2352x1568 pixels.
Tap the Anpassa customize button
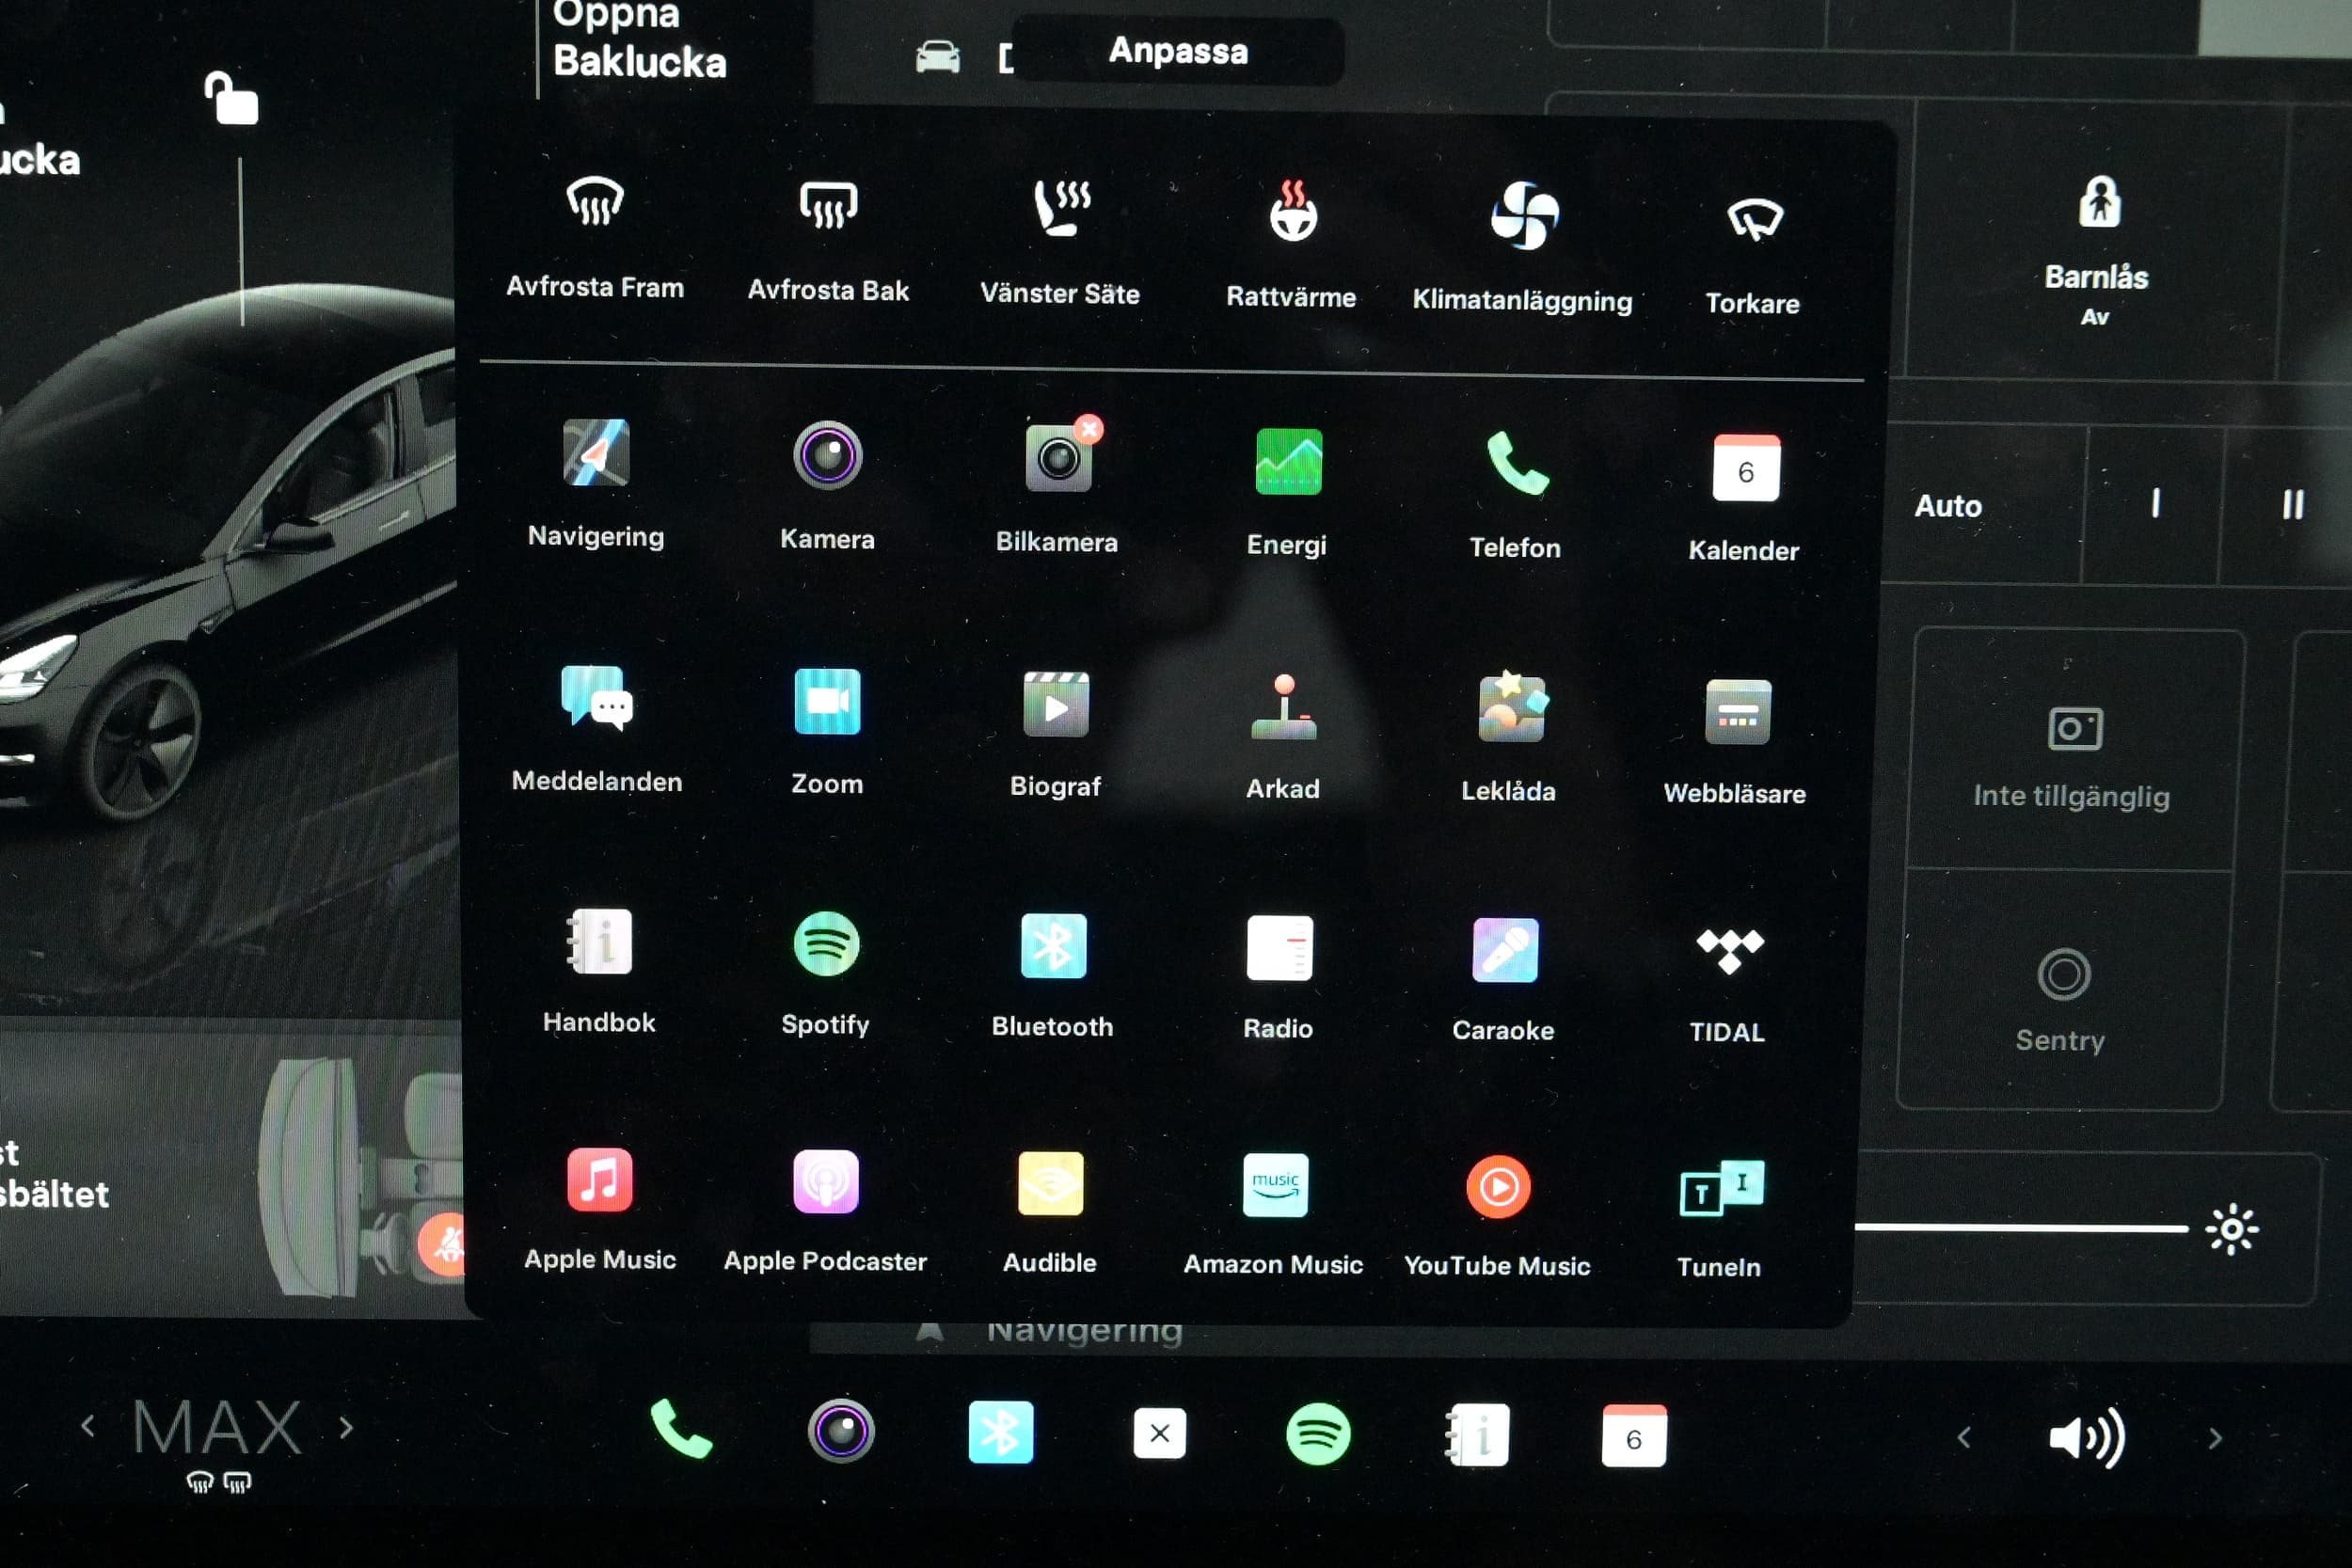point(1178,51)
